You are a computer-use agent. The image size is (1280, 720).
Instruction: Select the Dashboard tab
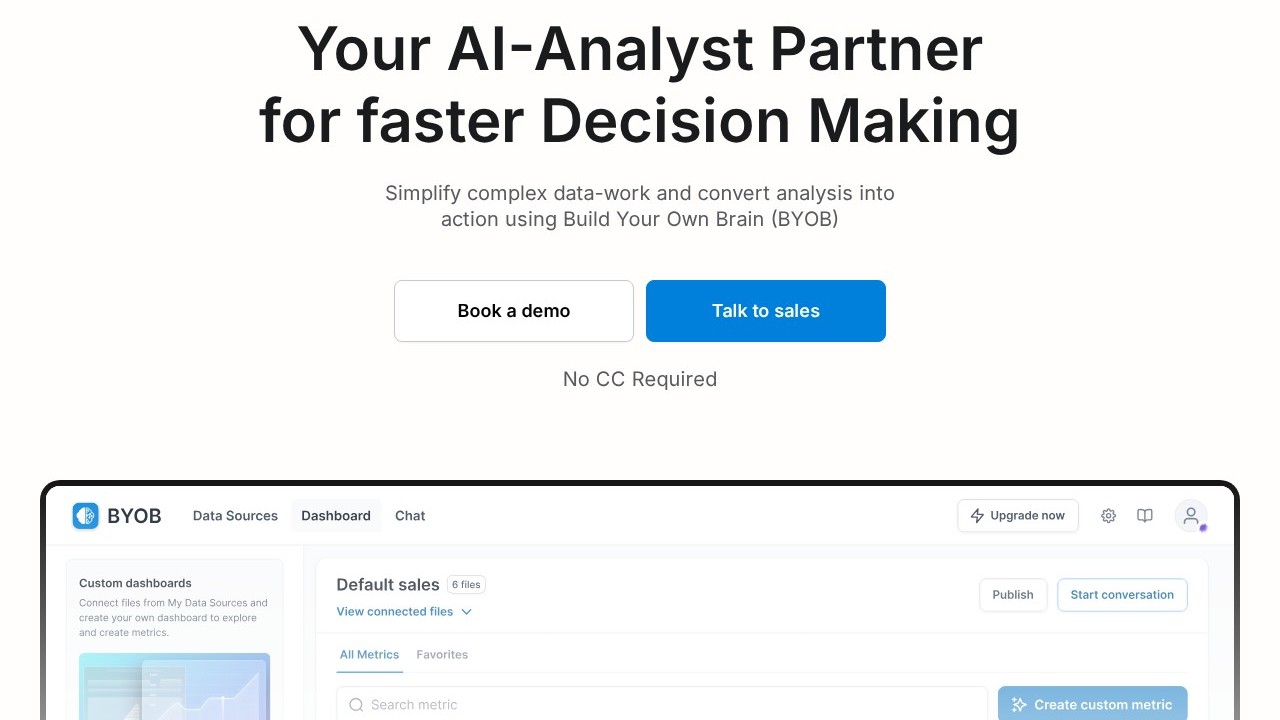click(x=336, y=516)
